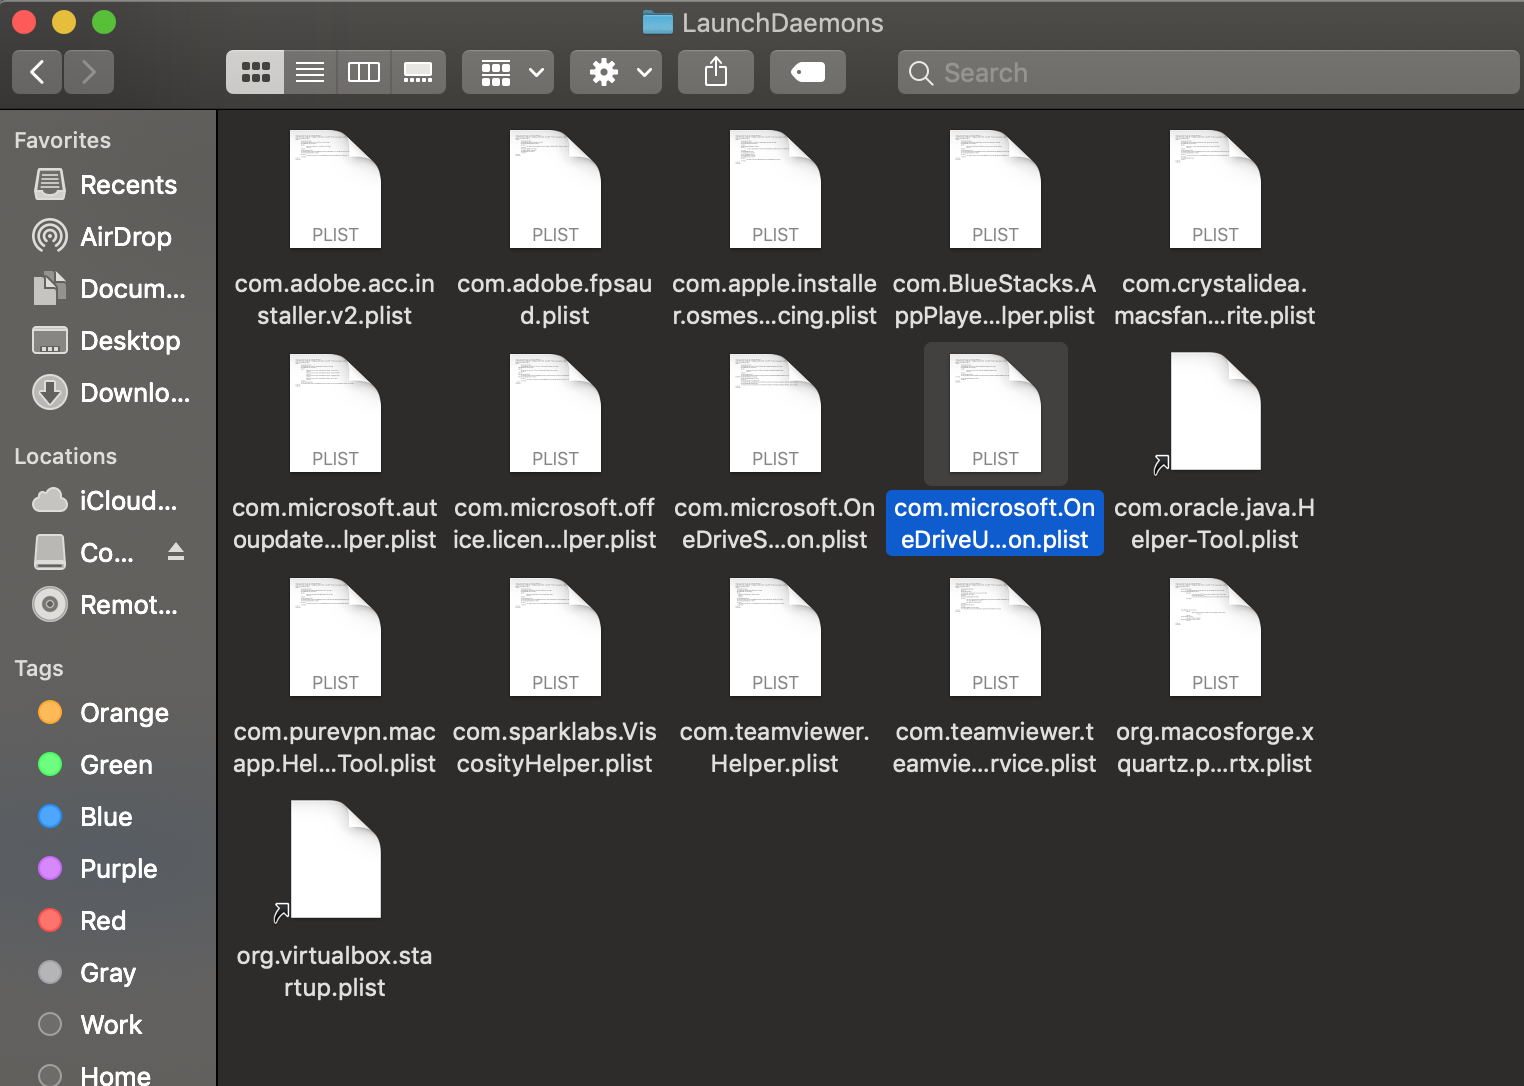The width and height of the screenshot is (1524, 1086).
Task: Open the item grouping dropdown
Action: [x=507, y=71]
